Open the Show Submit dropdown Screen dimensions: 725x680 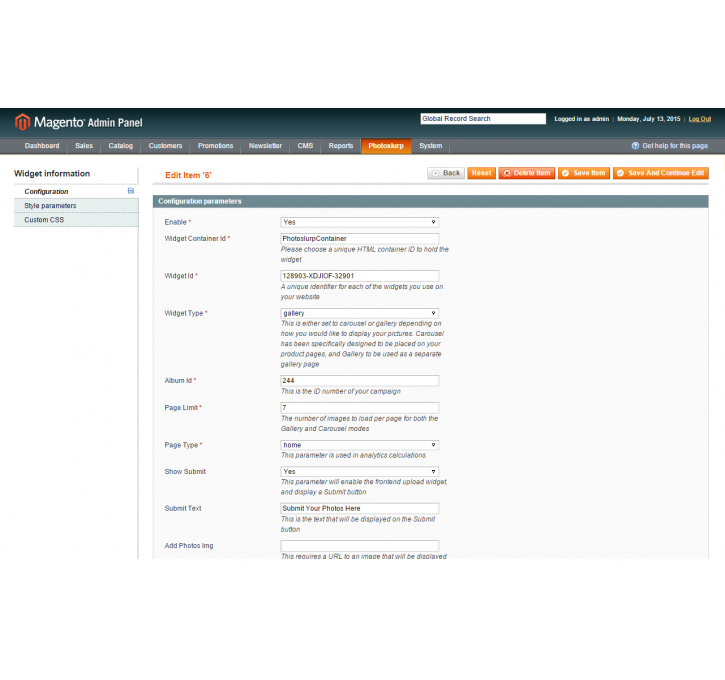pos(359,472)
